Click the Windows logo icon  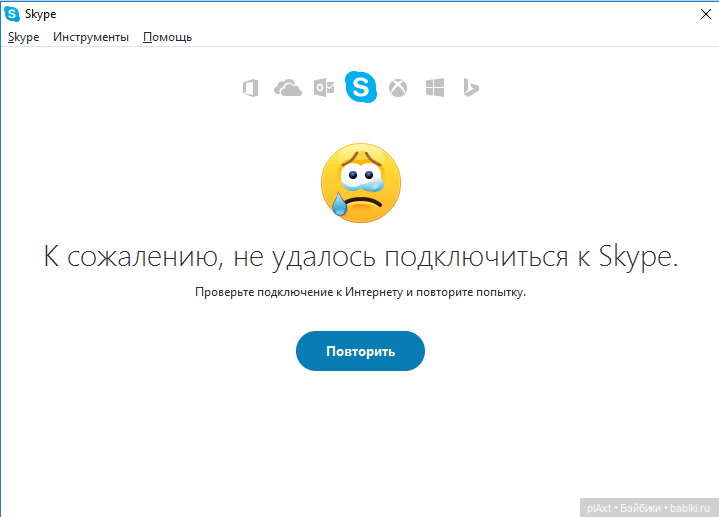tap(434, 88)
